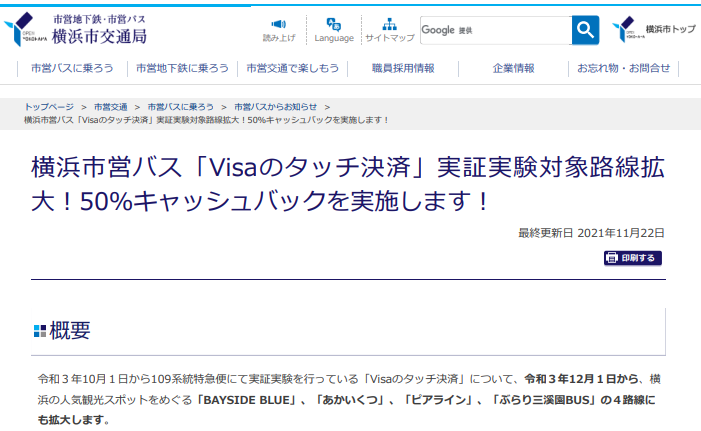
Task: Go to 市営バスからお知らせ breadcrumb link
Action: [275, 107]
